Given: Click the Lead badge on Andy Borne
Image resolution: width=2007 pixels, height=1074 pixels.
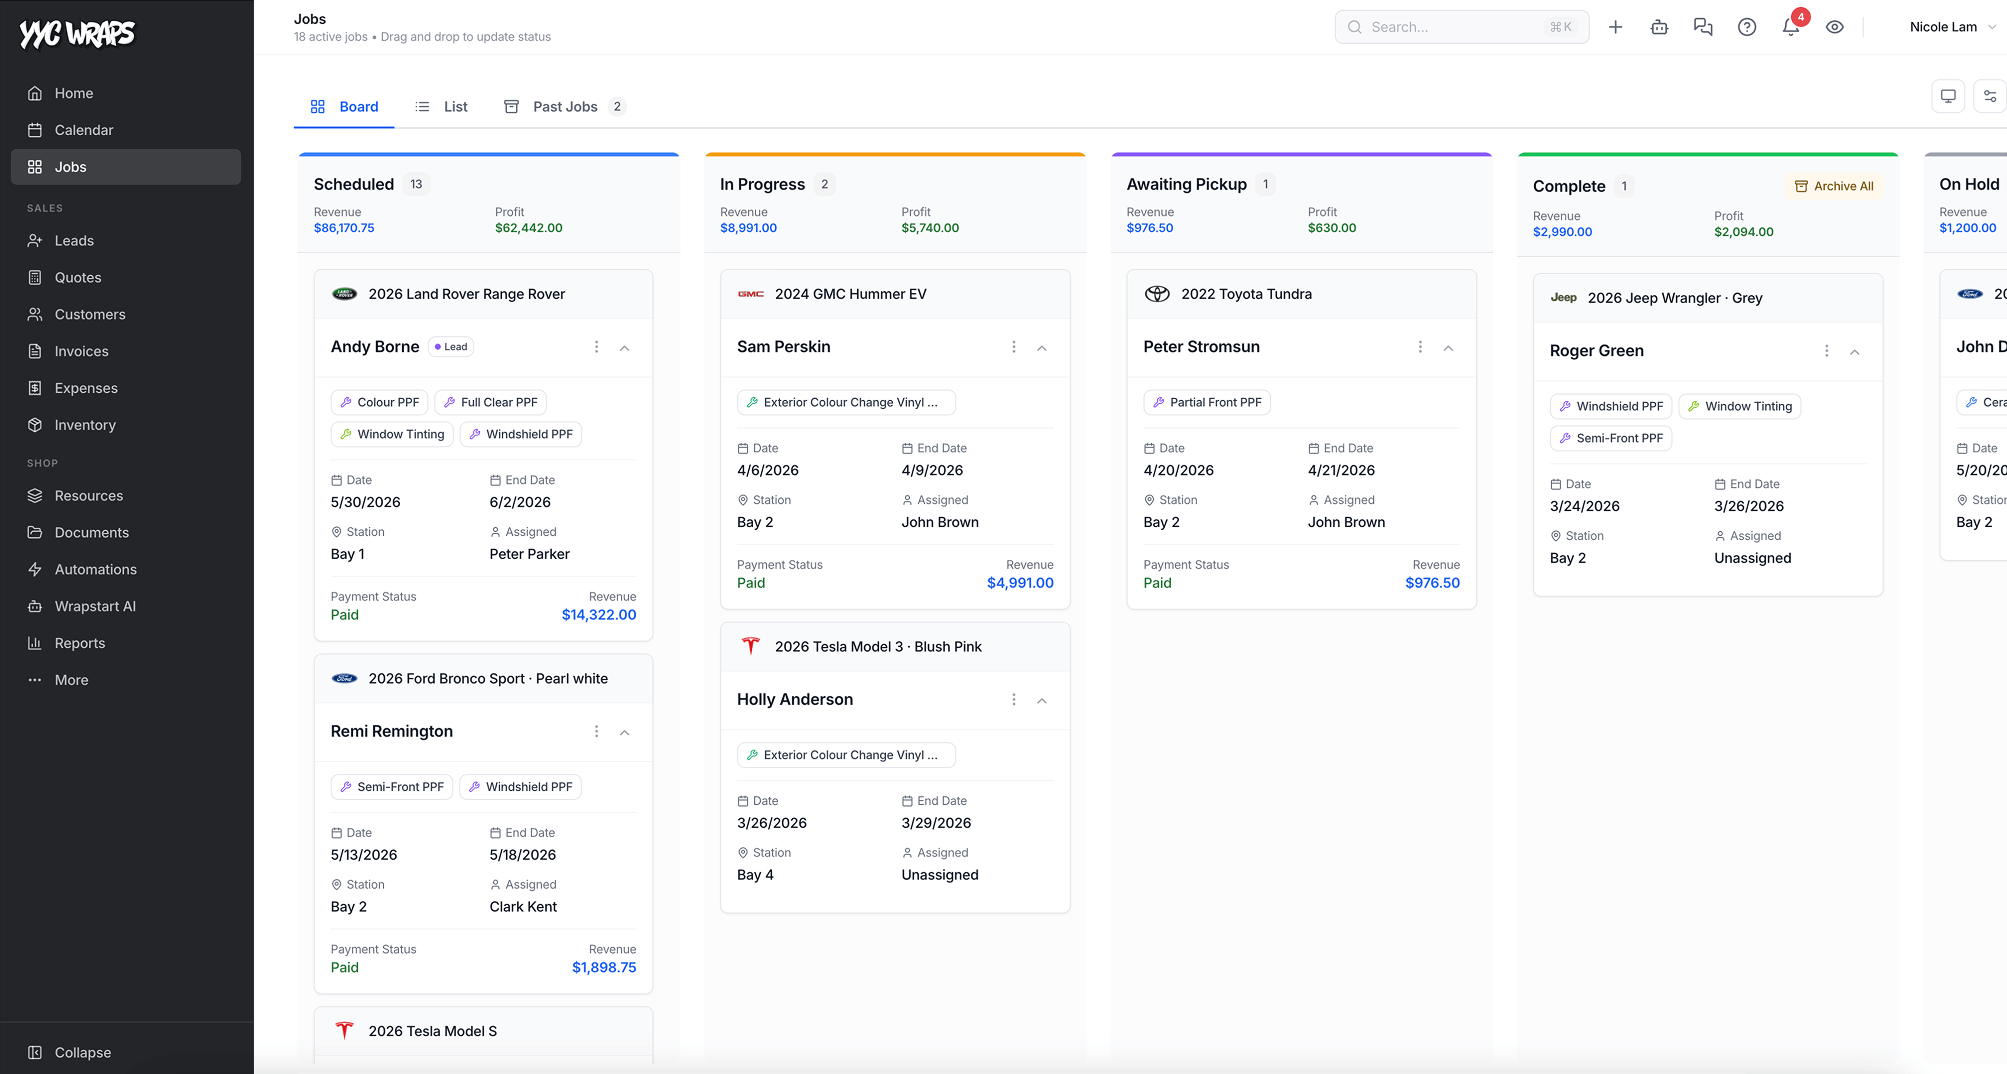Looking at the screenshot, I should [x=451, y=347].
